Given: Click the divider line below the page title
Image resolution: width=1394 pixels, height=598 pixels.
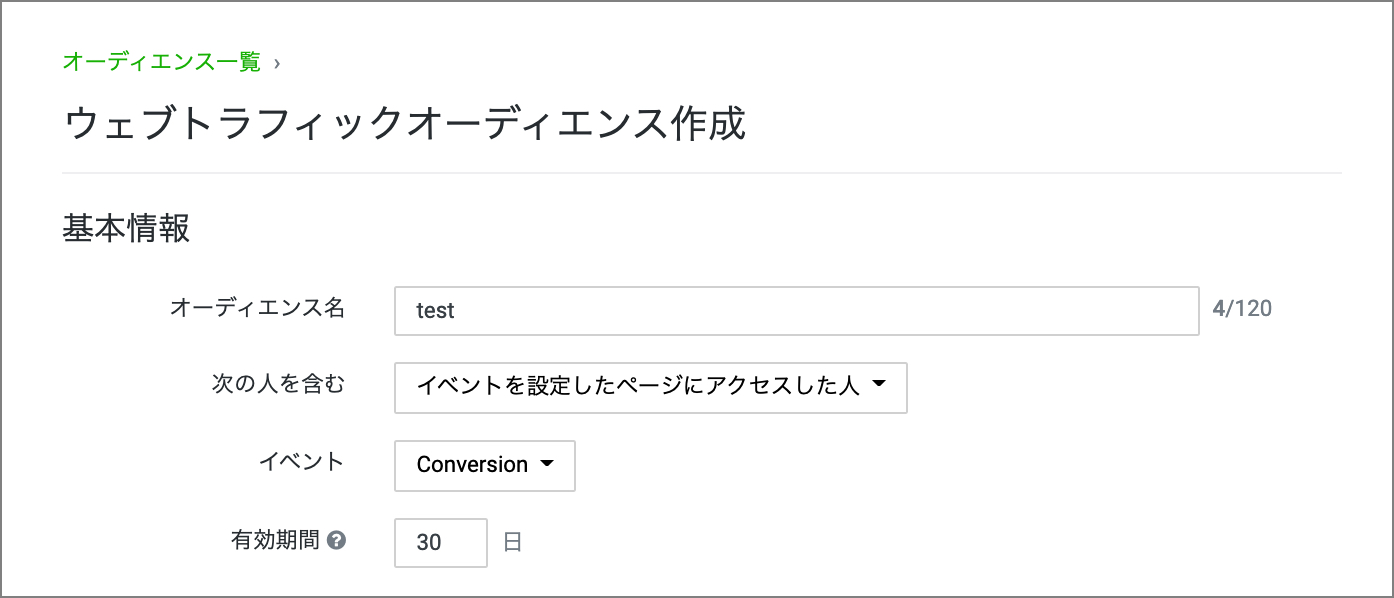Looking at the screenshot, I should coord(700,173).
